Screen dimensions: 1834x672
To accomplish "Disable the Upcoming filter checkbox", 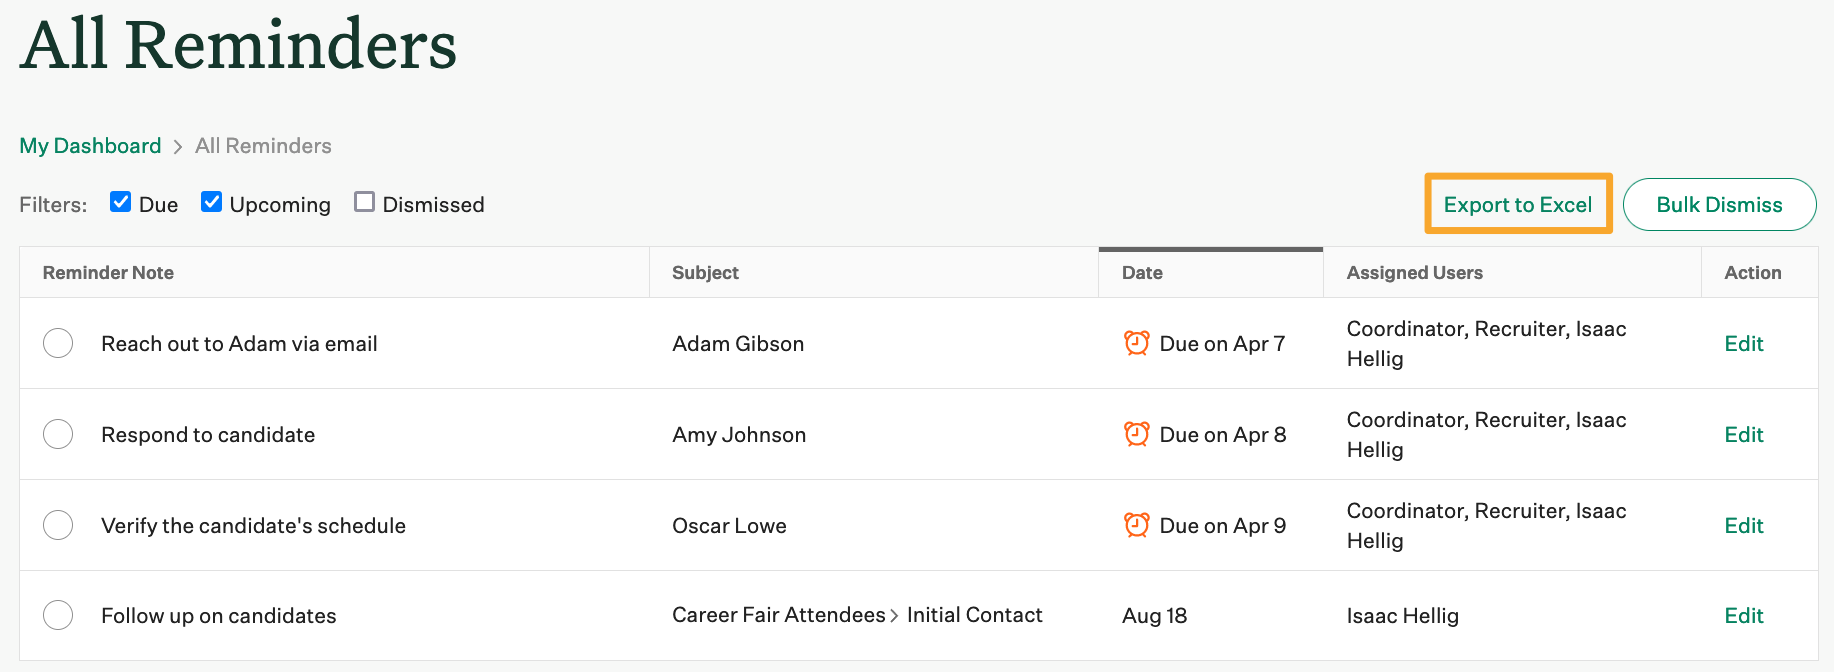I will pos(212,202).
